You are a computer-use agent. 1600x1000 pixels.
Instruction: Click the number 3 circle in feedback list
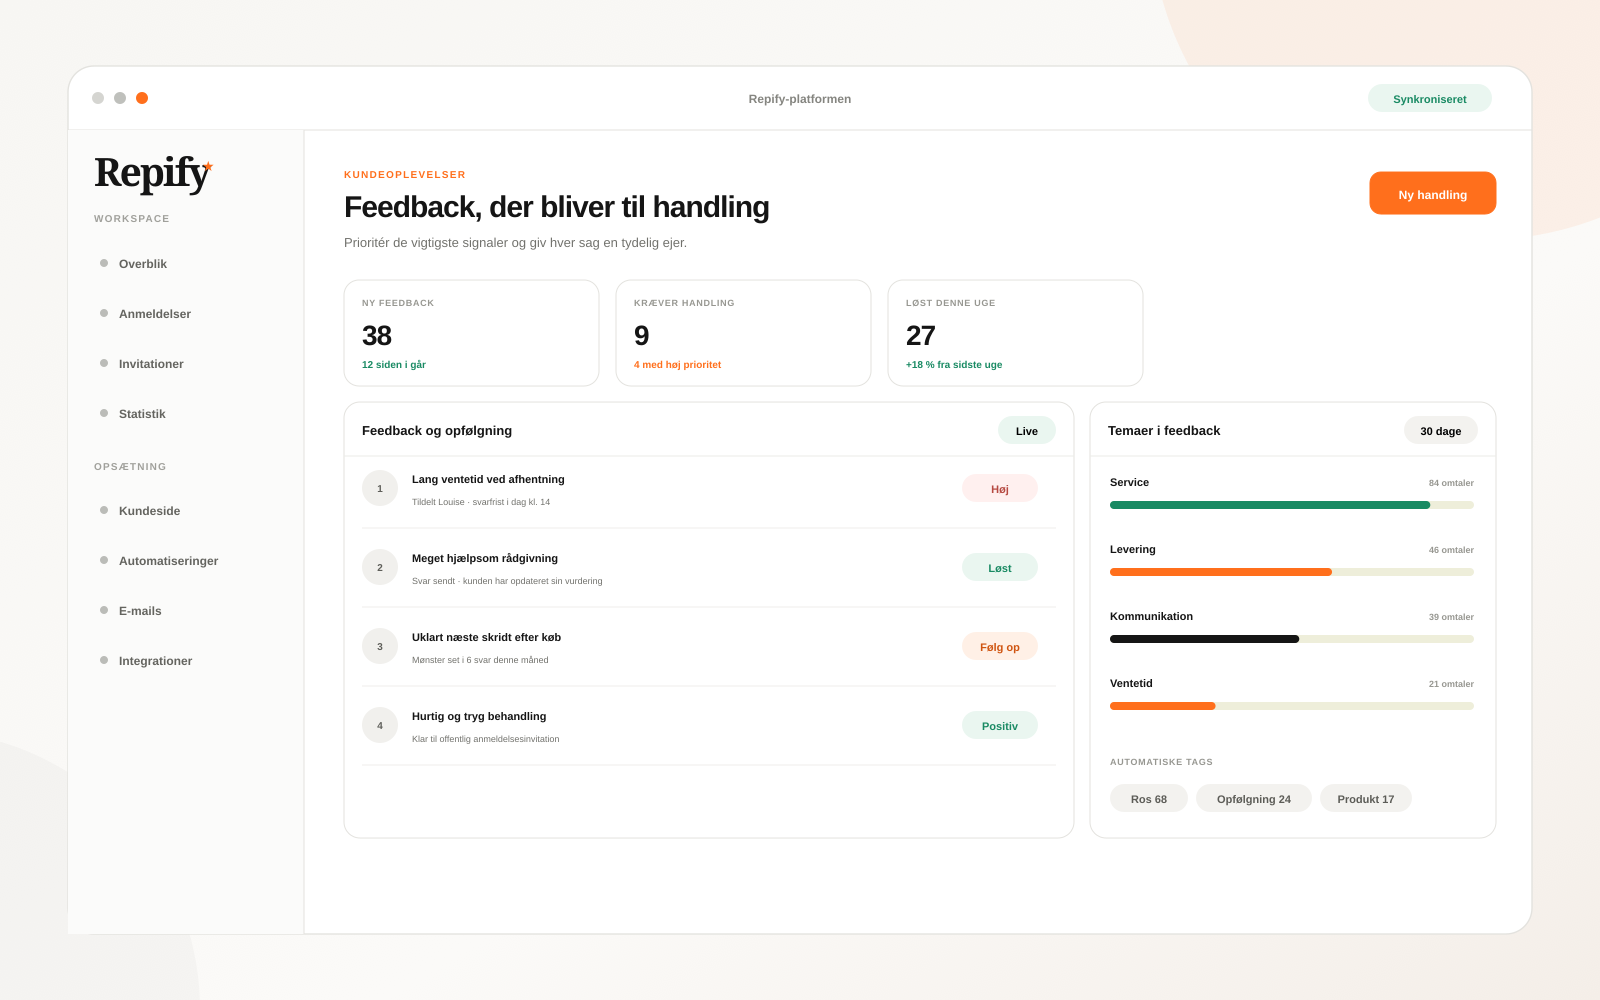(x=380, y=646)
